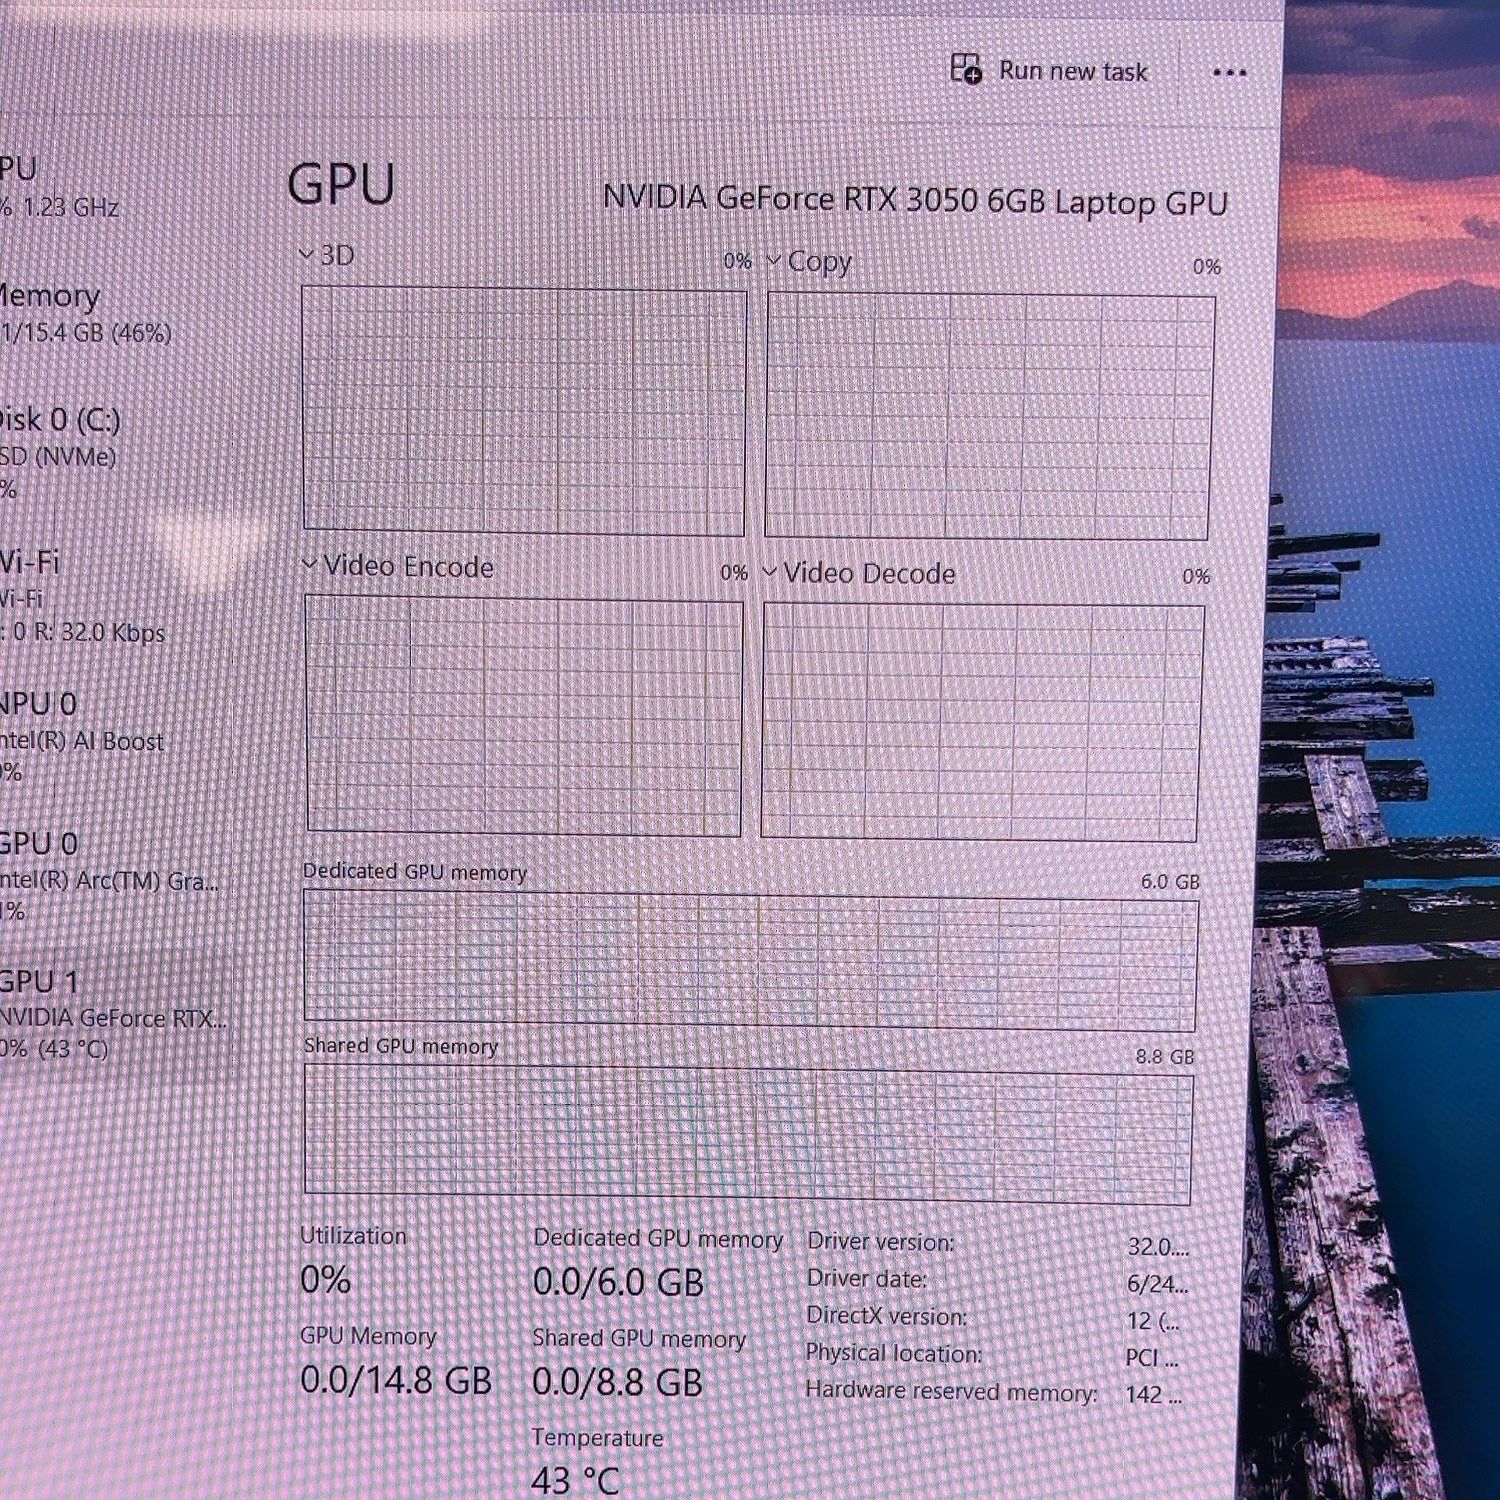Click the 0.0/8.8 GB shared memory value
1500x1500 pixels.
pyautogui.click(x=617, y=1382)
